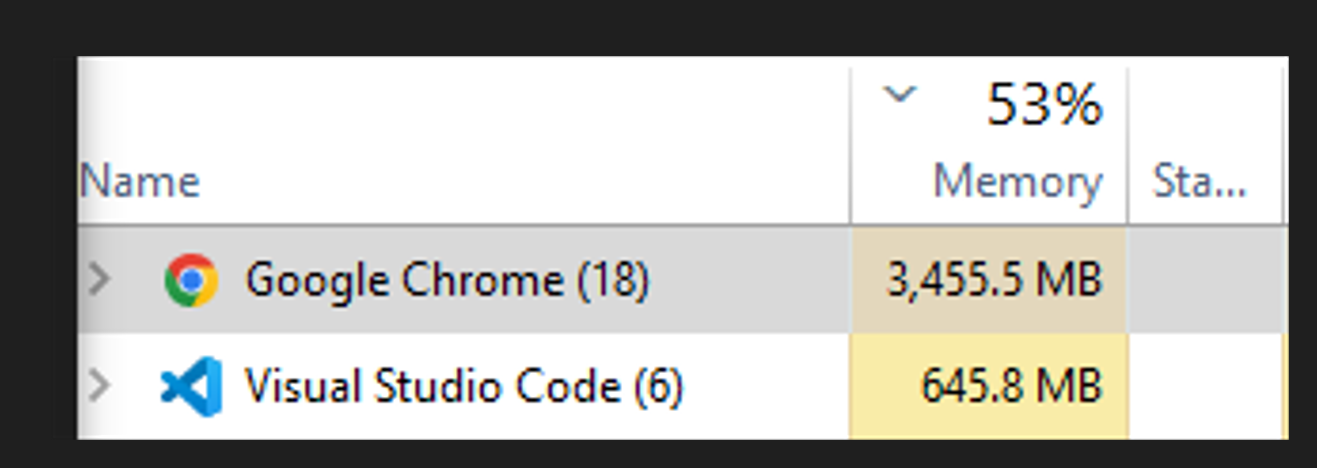Click the truncated Sta... column header
1317x468 pixels.
[x=1199, y=182]
